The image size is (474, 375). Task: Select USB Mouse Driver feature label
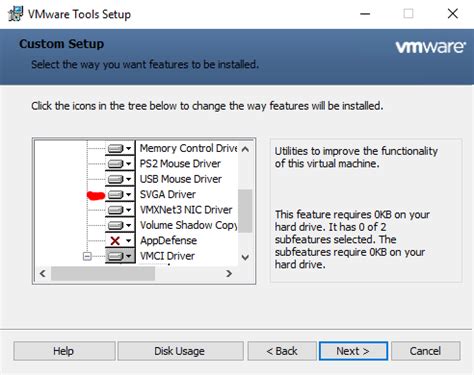[181, 179]
